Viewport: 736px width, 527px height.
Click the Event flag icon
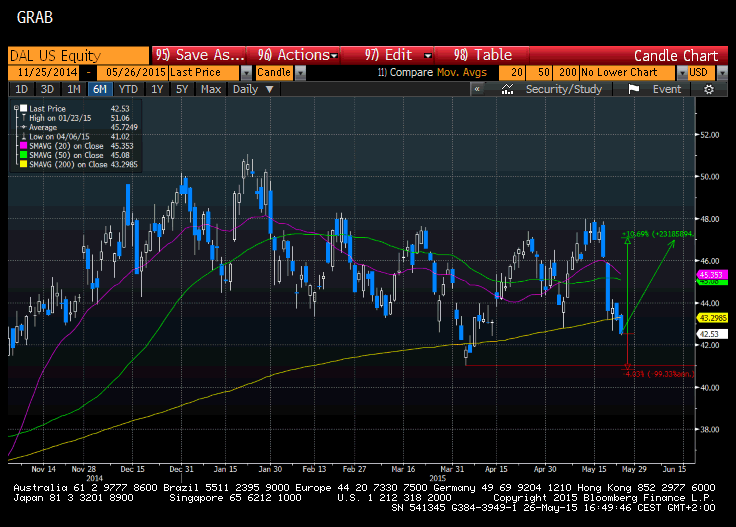tap(634, 89)
